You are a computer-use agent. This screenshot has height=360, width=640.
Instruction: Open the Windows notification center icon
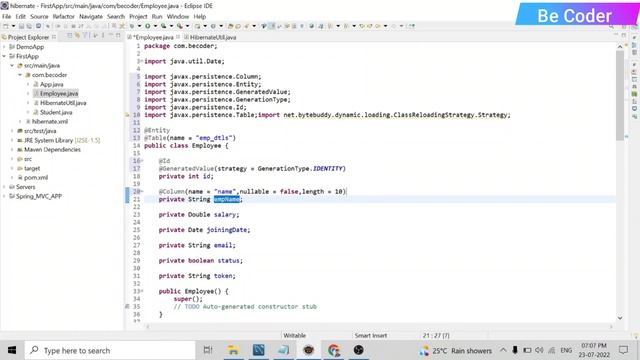(623, 350)
